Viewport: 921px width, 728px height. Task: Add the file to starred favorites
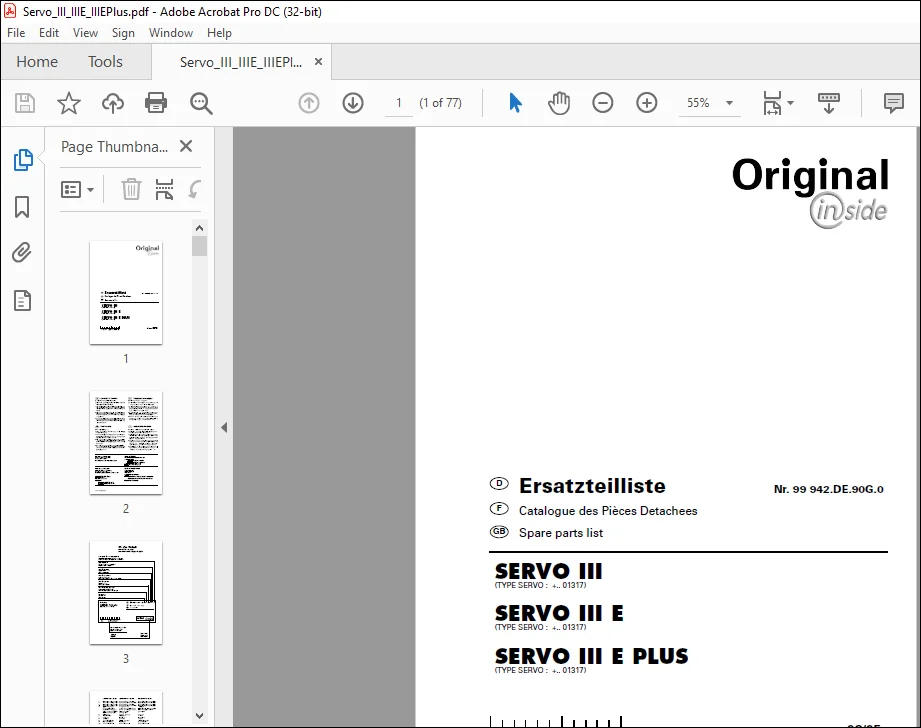click(69, 103)
